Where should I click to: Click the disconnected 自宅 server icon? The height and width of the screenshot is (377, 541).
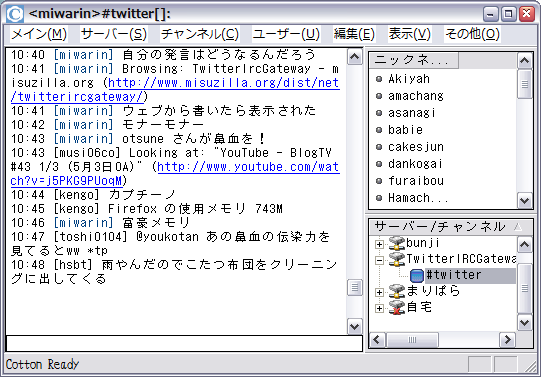397,307
